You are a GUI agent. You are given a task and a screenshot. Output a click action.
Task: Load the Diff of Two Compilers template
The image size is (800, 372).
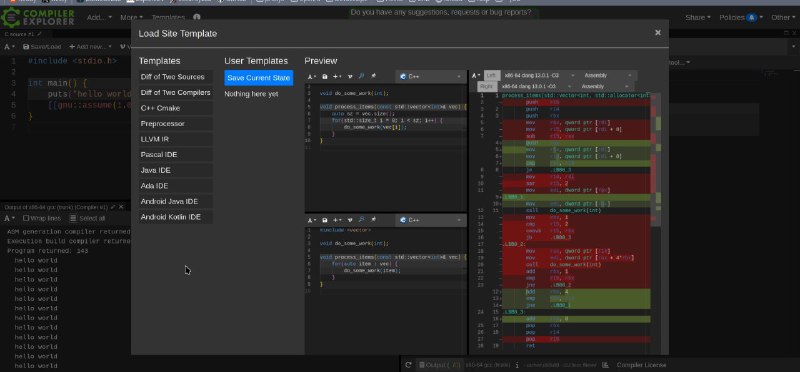(176, 93)
